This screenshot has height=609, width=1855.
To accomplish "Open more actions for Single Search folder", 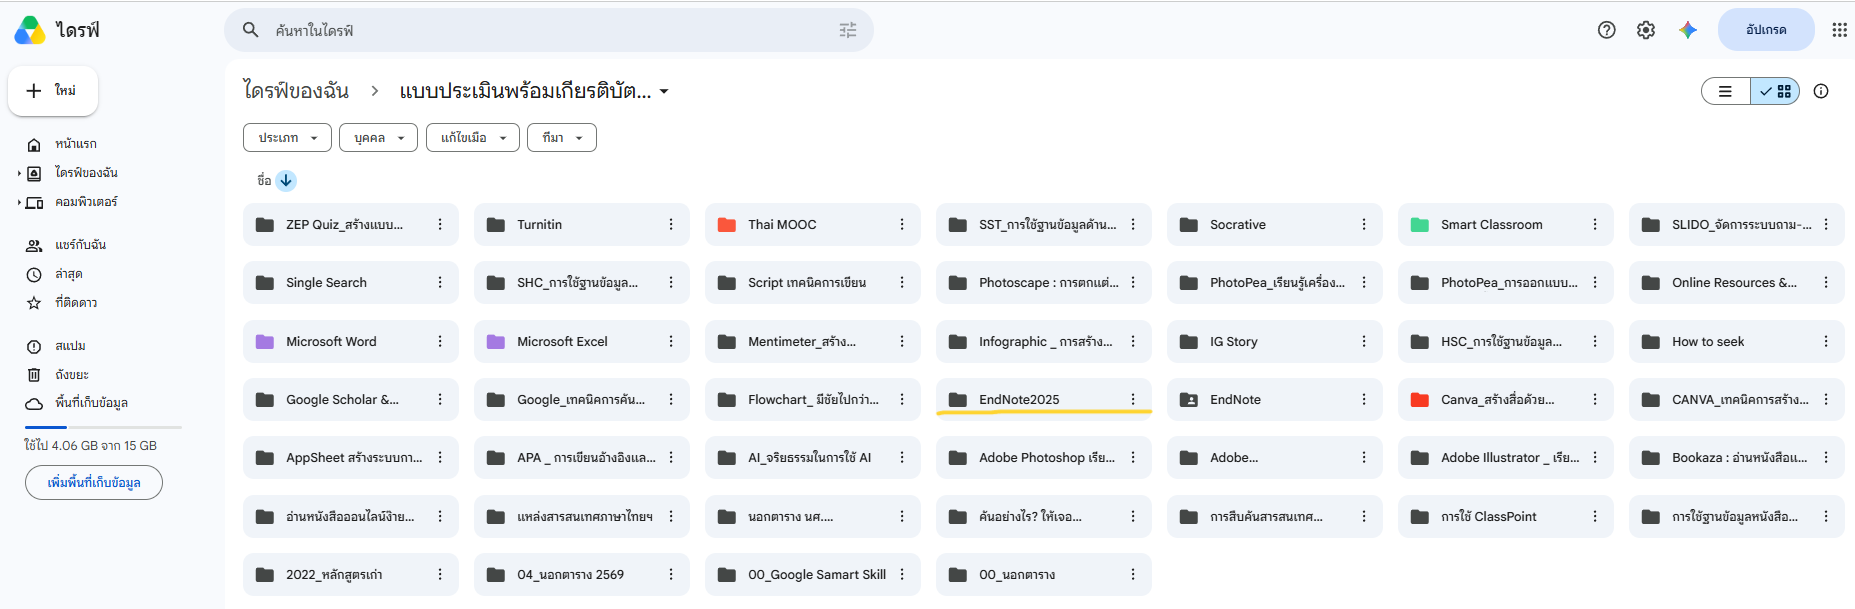I will click(x=440, y=283).
